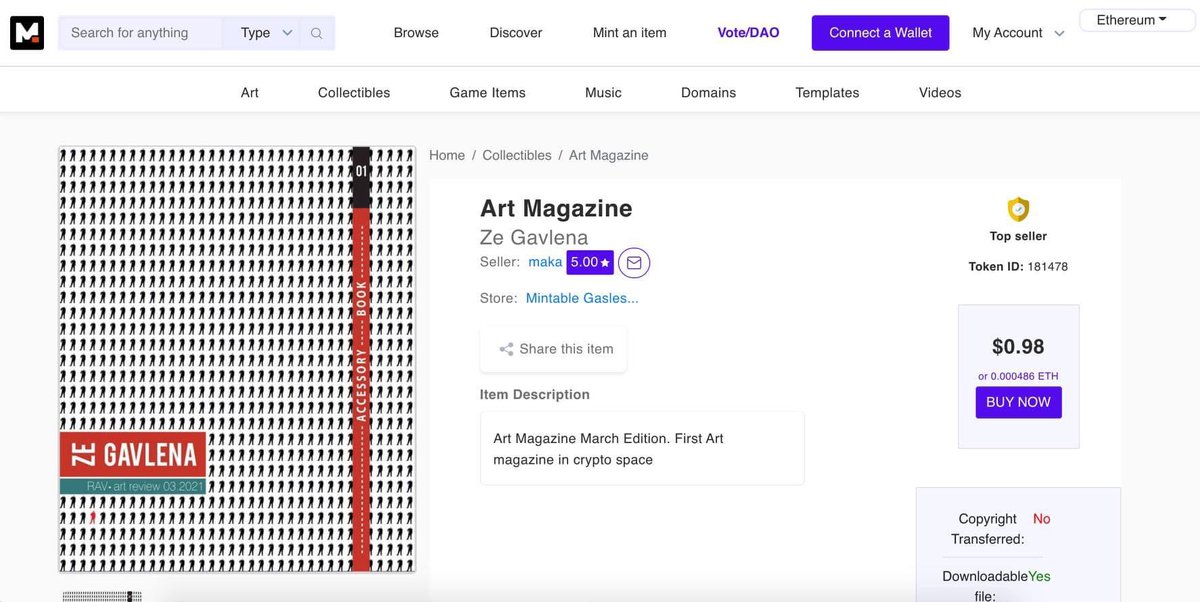1200x602 pixels.
Task: Open the Mintable Gasles... store link
Action: pyautogui.click(x=582, y=298)
